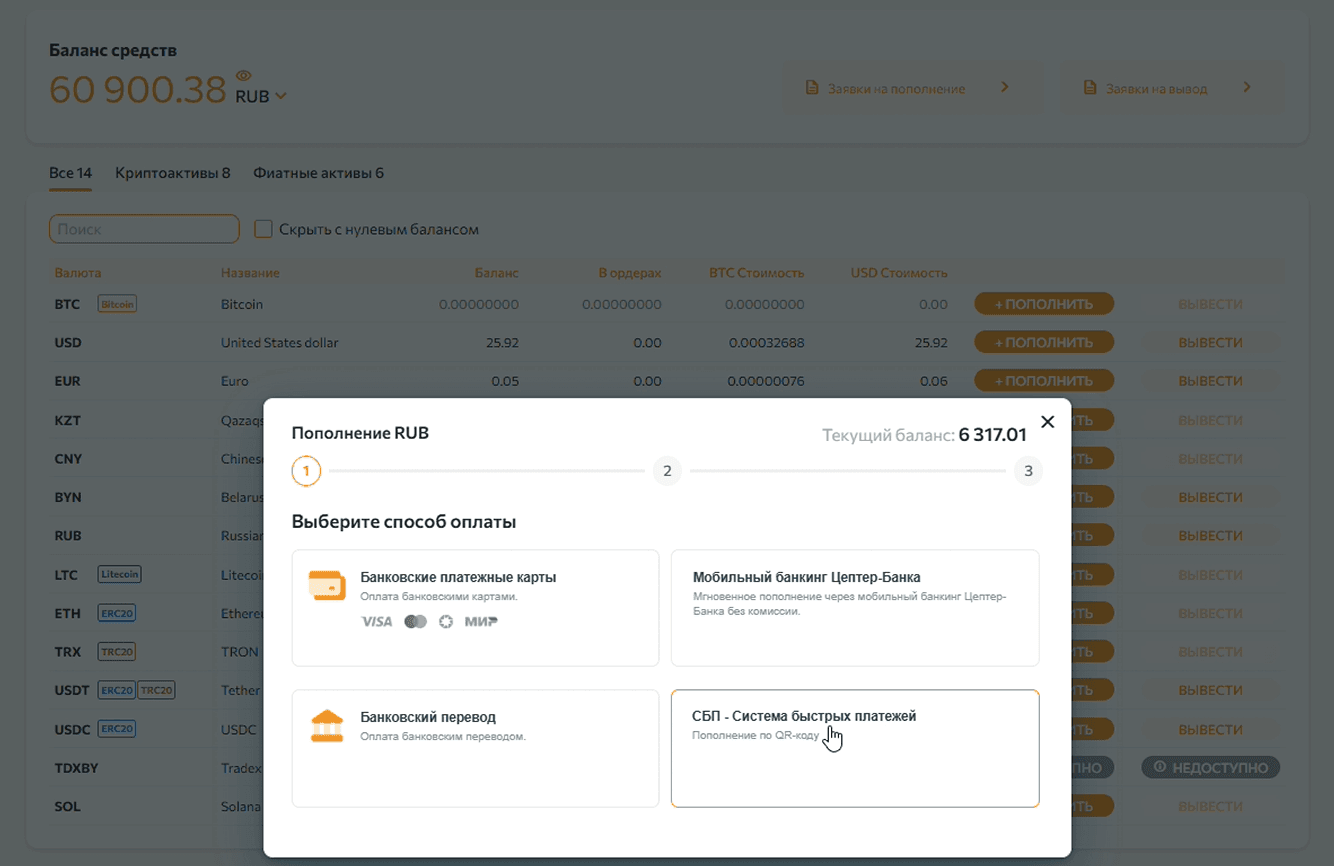The width and height of the screenshot is (1334, 866).
Task: Enable Скрыть с нулевым балансом checkbox
Action: click(x=263, y=229)
